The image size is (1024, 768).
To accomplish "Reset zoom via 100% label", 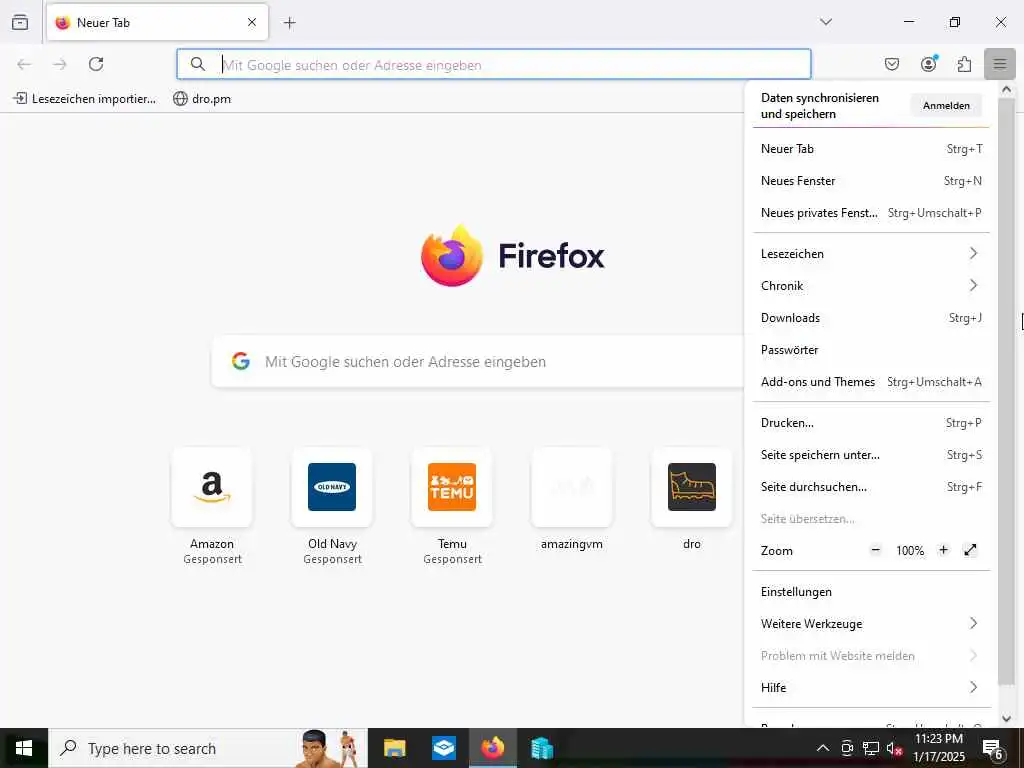I will 910,551.
